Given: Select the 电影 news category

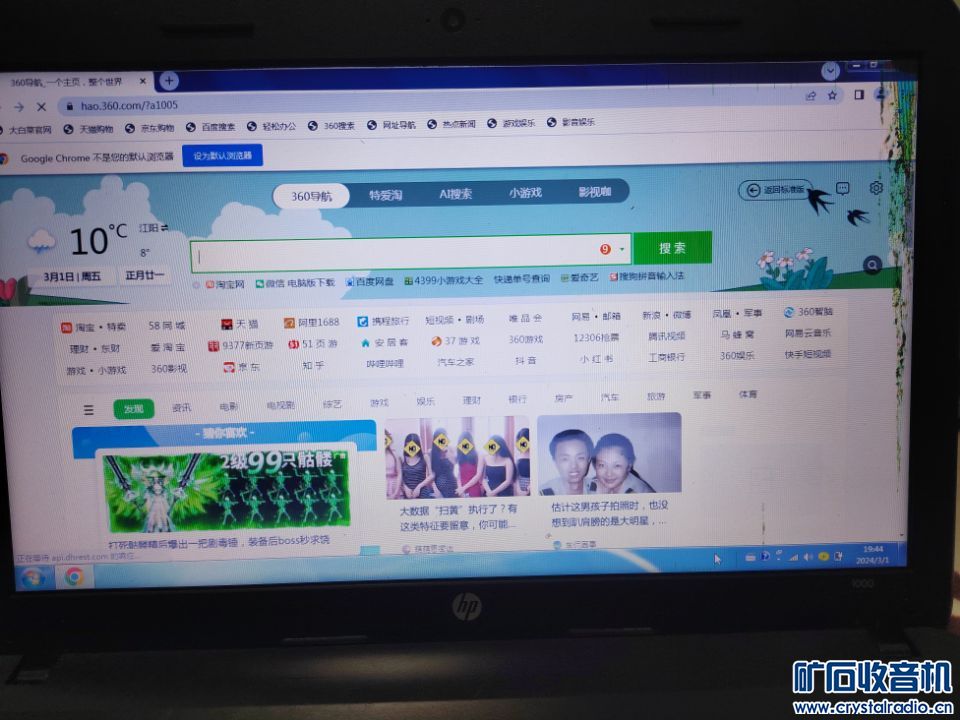Looking at the screenshot, I should pyautogui.click(x=228, y=406).
